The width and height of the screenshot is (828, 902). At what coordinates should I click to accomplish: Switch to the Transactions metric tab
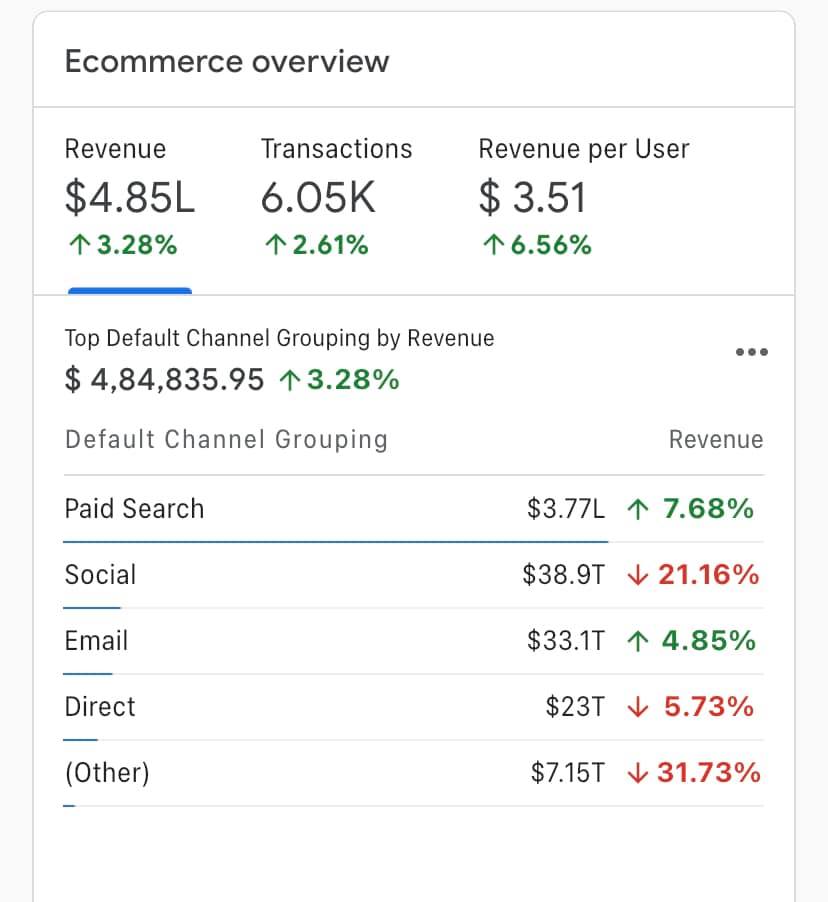pyautogui.click(x=335, y=197)
